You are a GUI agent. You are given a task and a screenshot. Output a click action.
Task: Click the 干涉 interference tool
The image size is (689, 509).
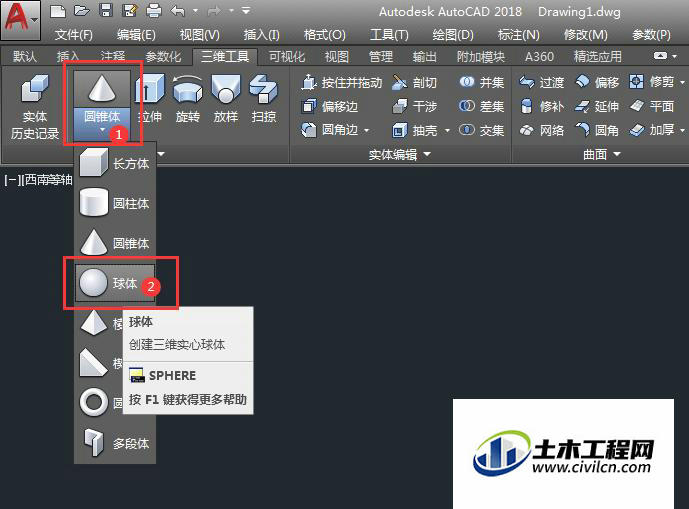point(414,106)
